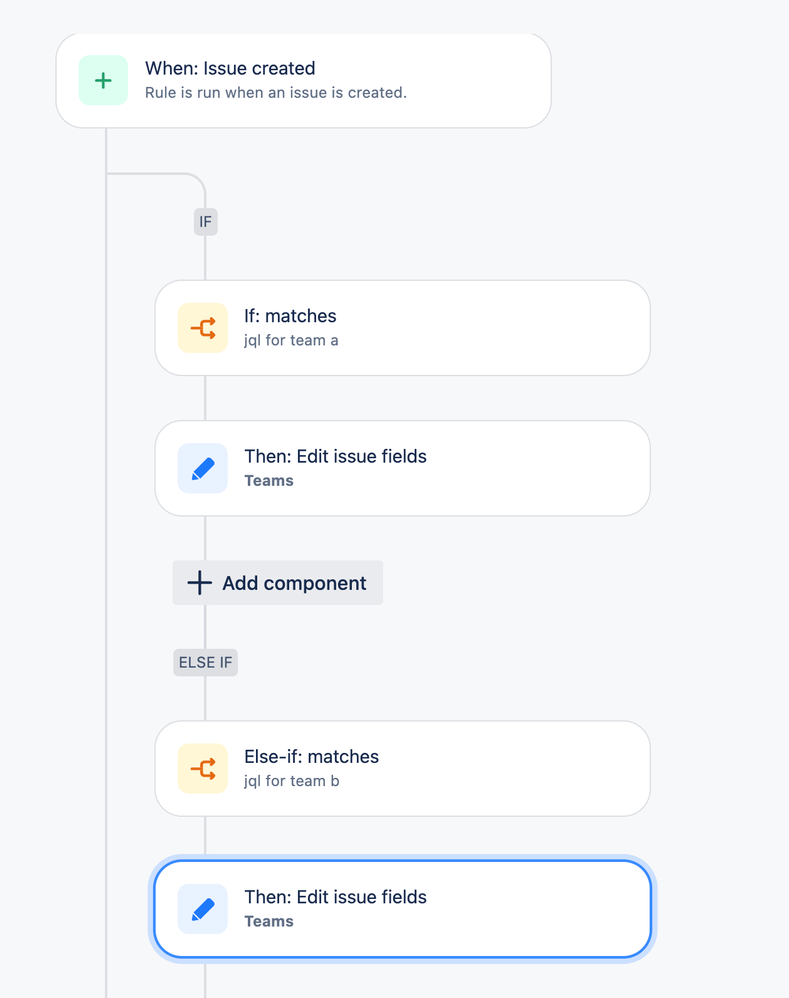Click the pencil icon in the highlighted action
Viewport: 789px width, 998px height.
click(202, 909)
